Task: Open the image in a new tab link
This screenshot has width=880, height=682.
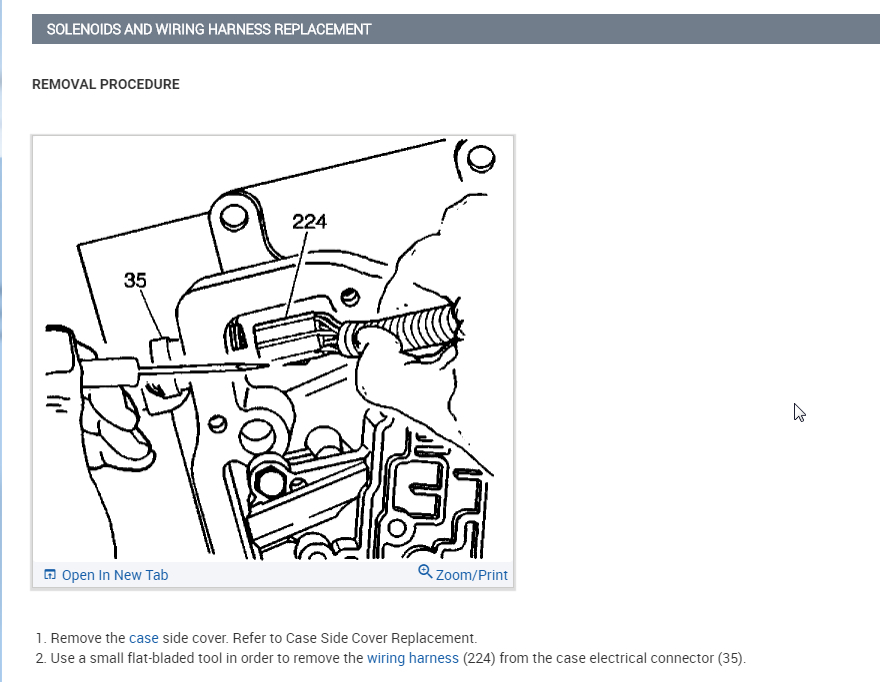Action: pos(114,575)
